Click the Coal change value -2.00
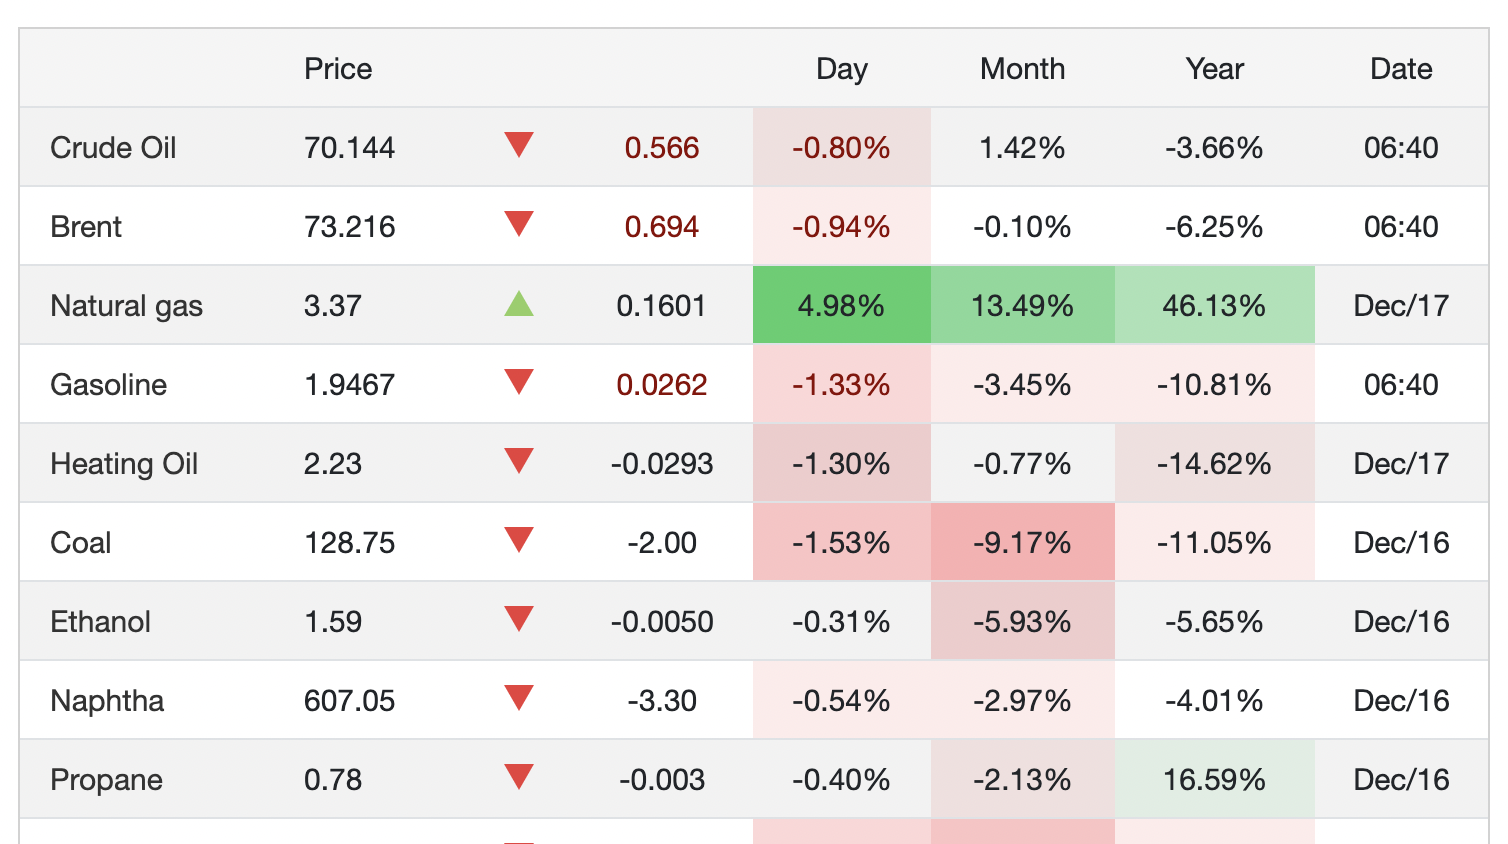The height and width of the screenshot is (844, 1508). point(662,543)
